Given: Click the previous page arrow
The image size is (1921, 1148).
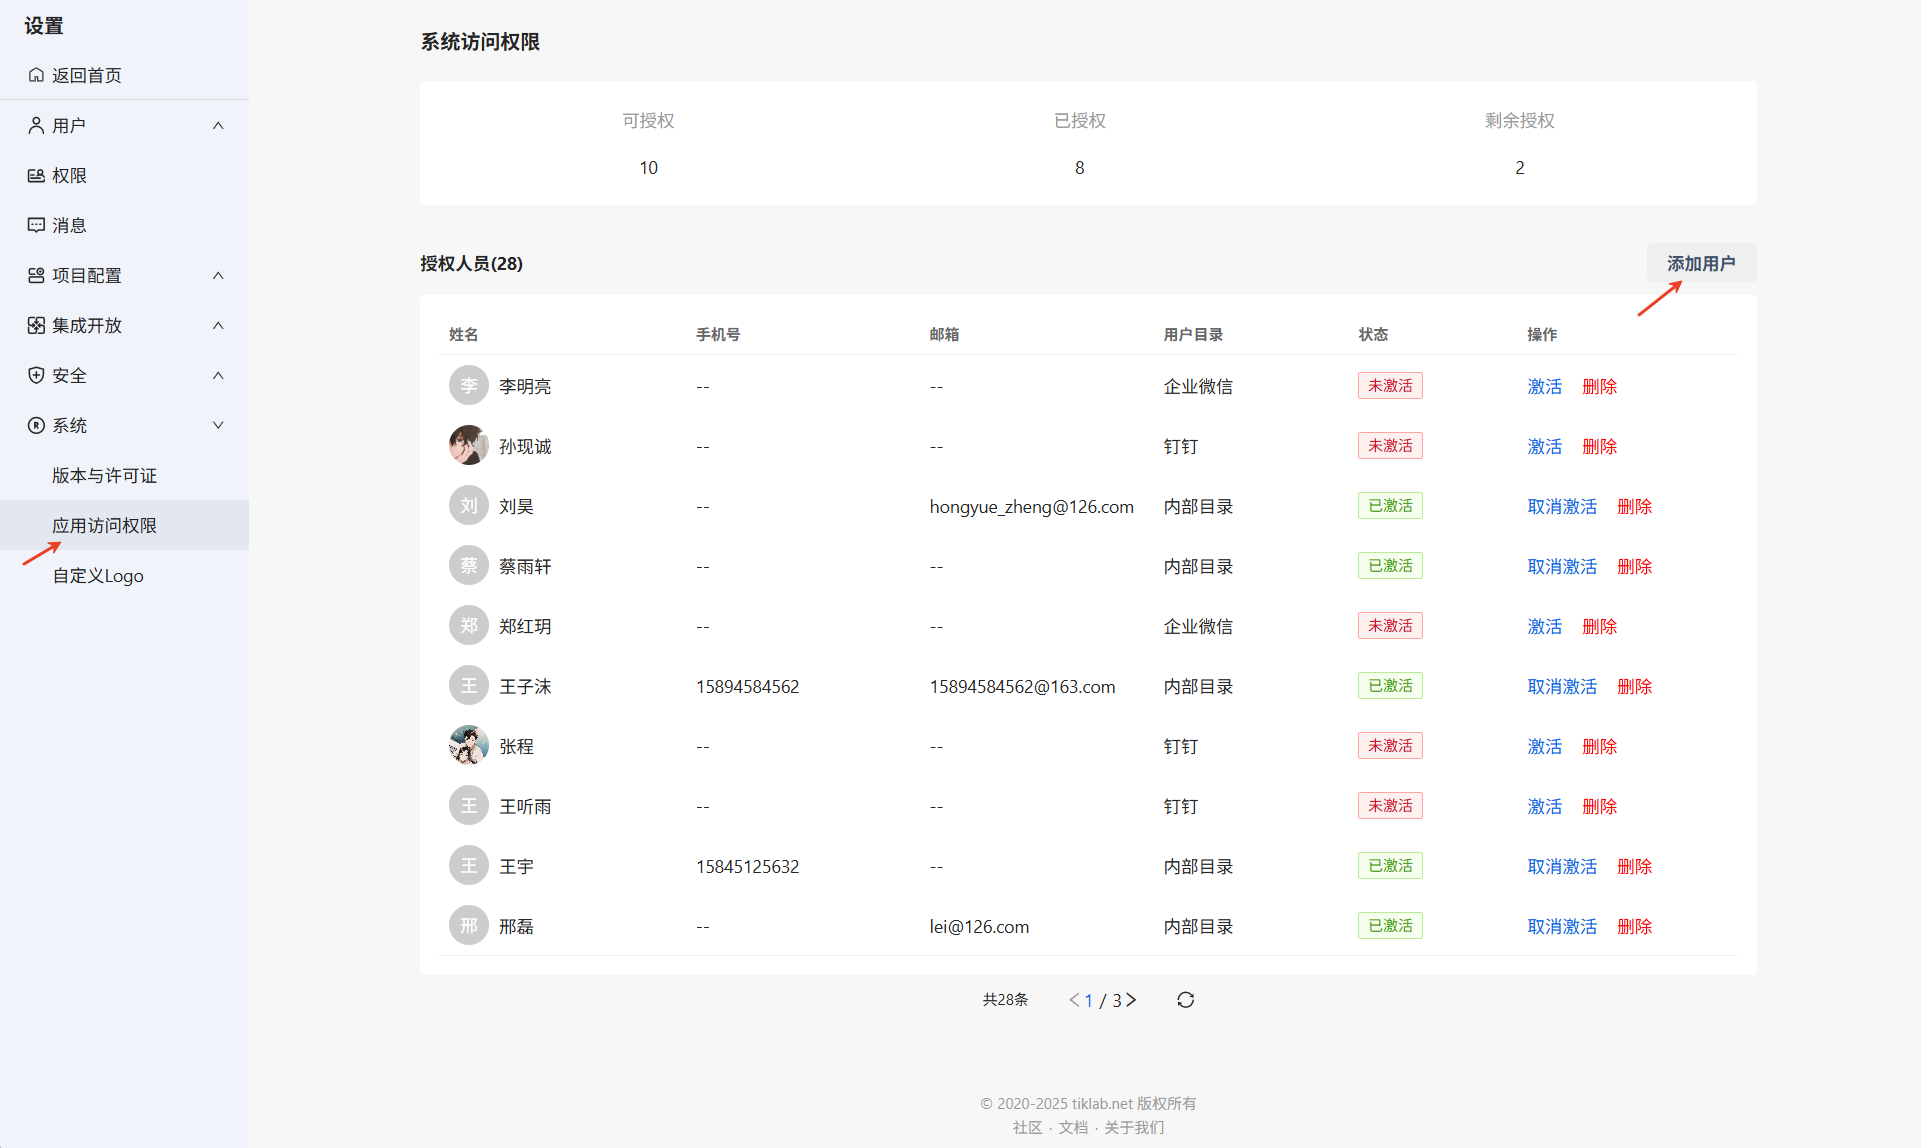Looking at the screenshot, I should tap(1074, 1000).
